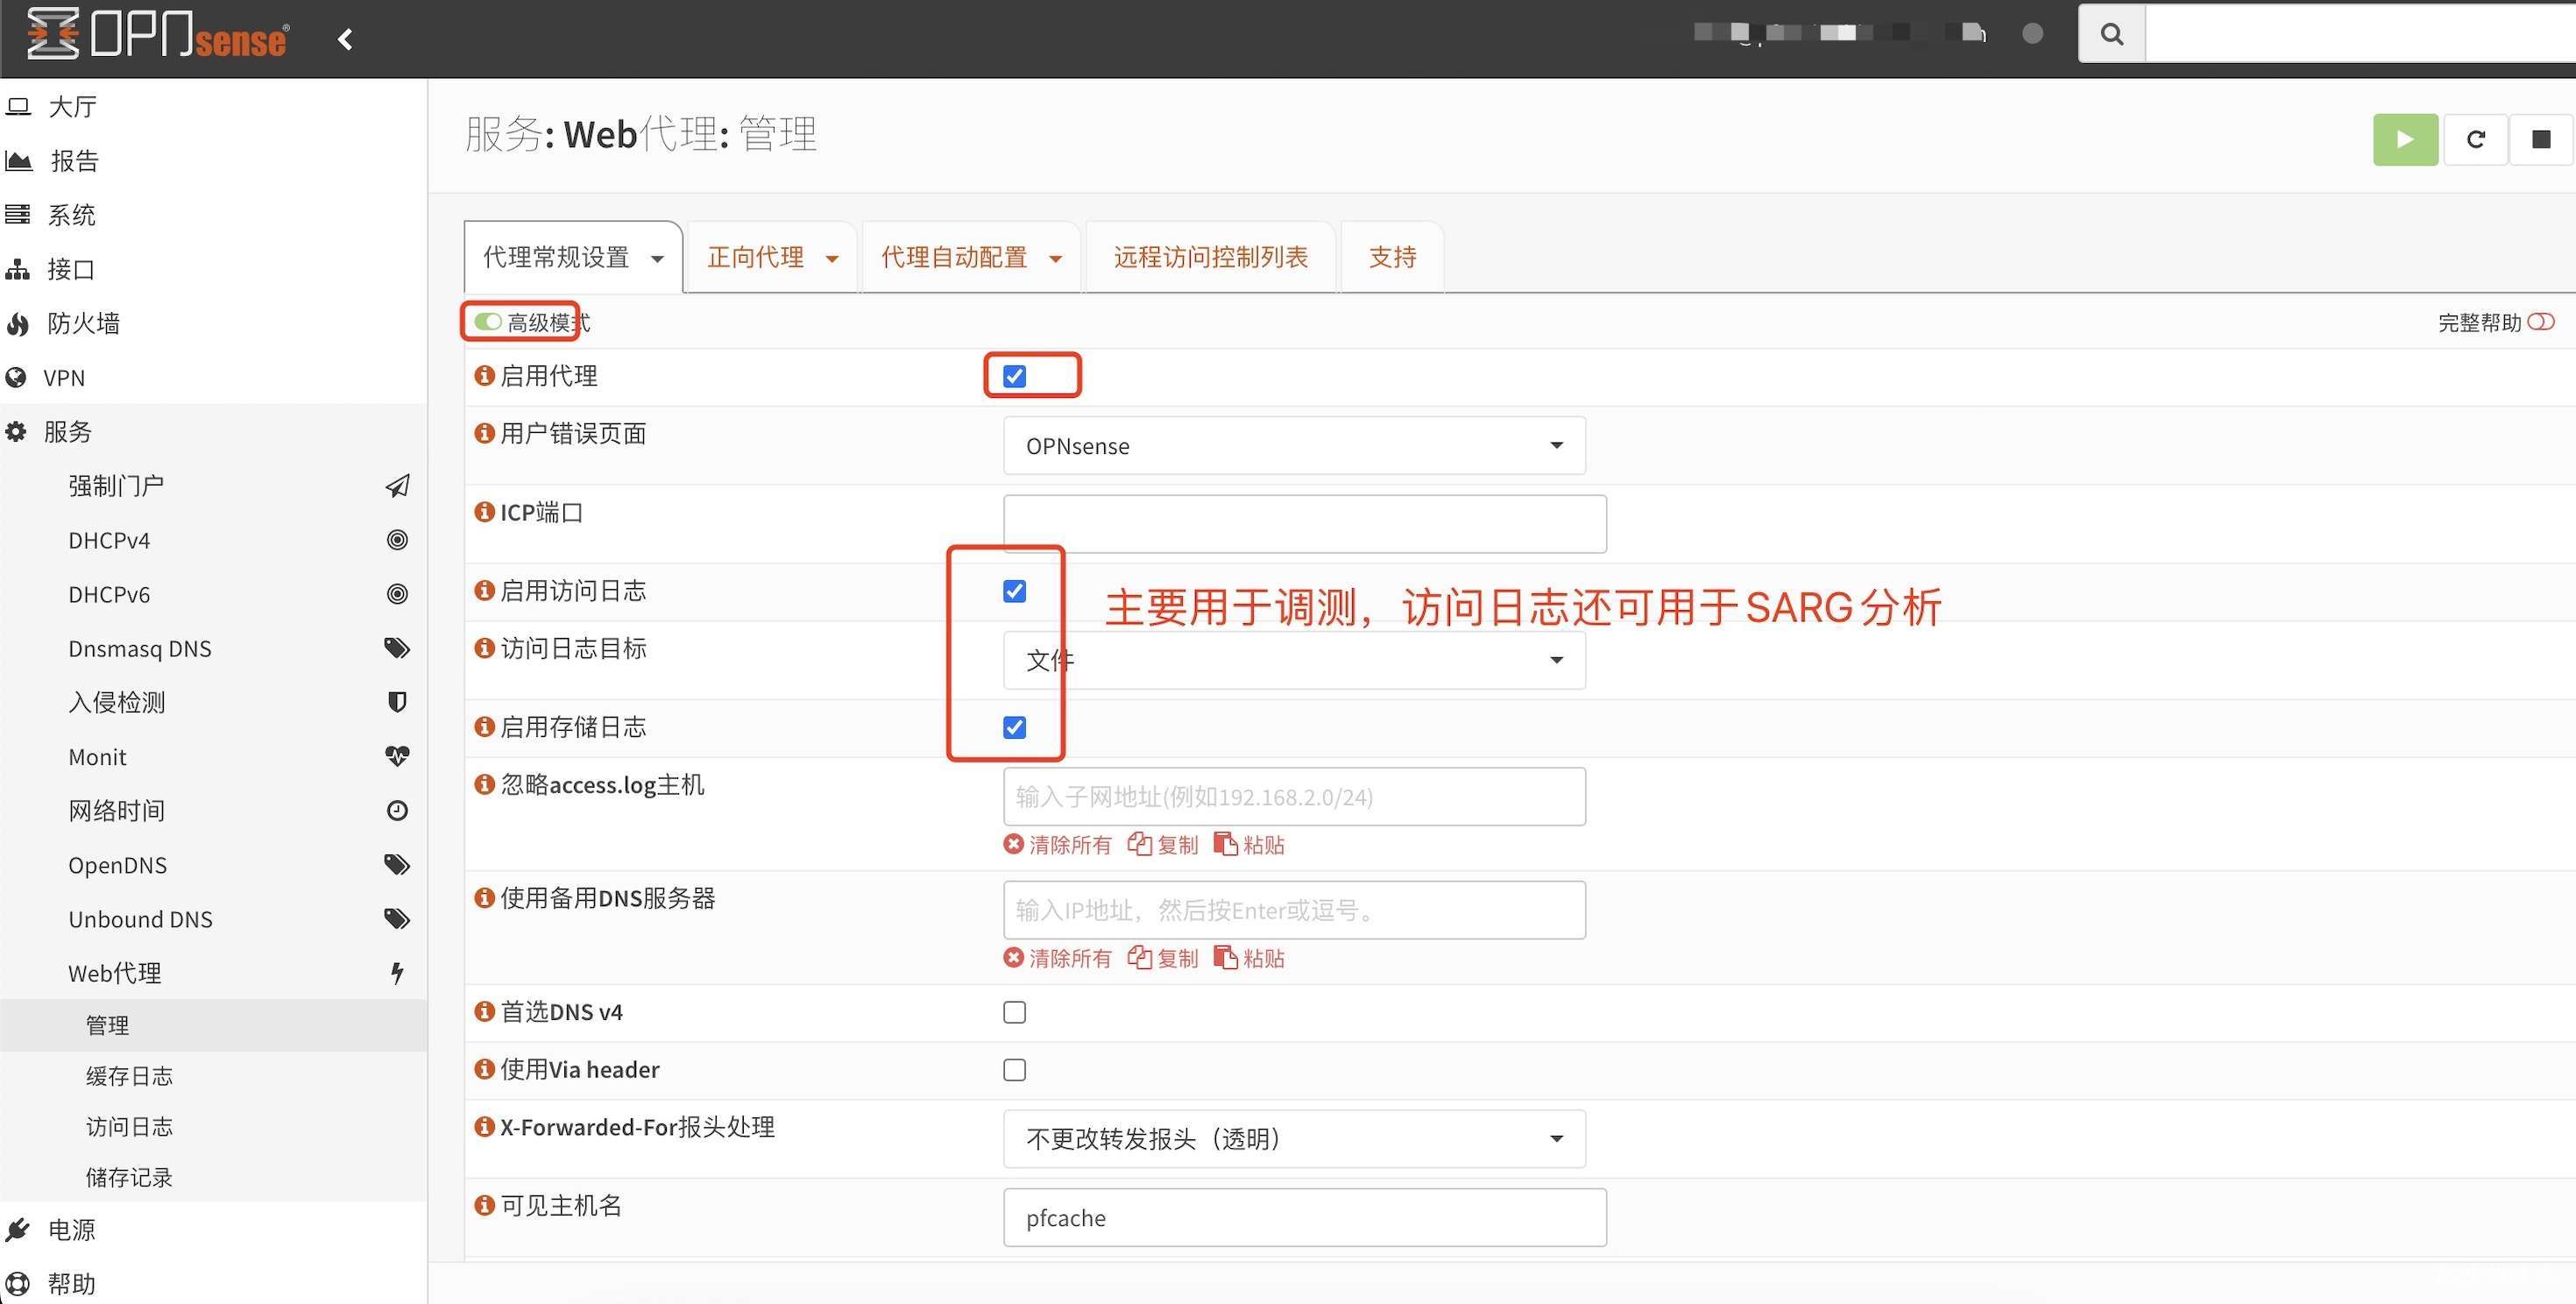The width and height of the screenshot is (2576, 1304).
Task: Open 访问日志 in the sidebar
Action: [x=129, y=1127]
